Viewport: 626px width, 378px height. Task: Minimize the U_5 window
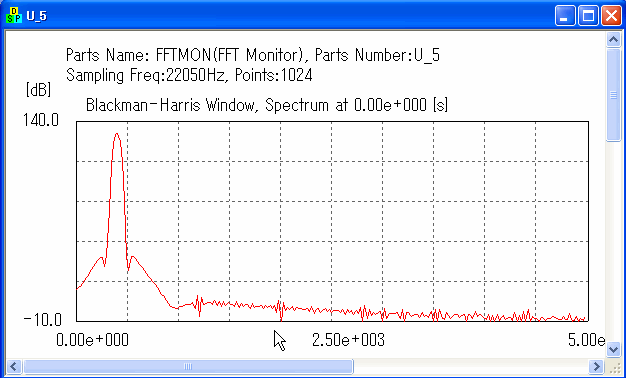point(565,16)
